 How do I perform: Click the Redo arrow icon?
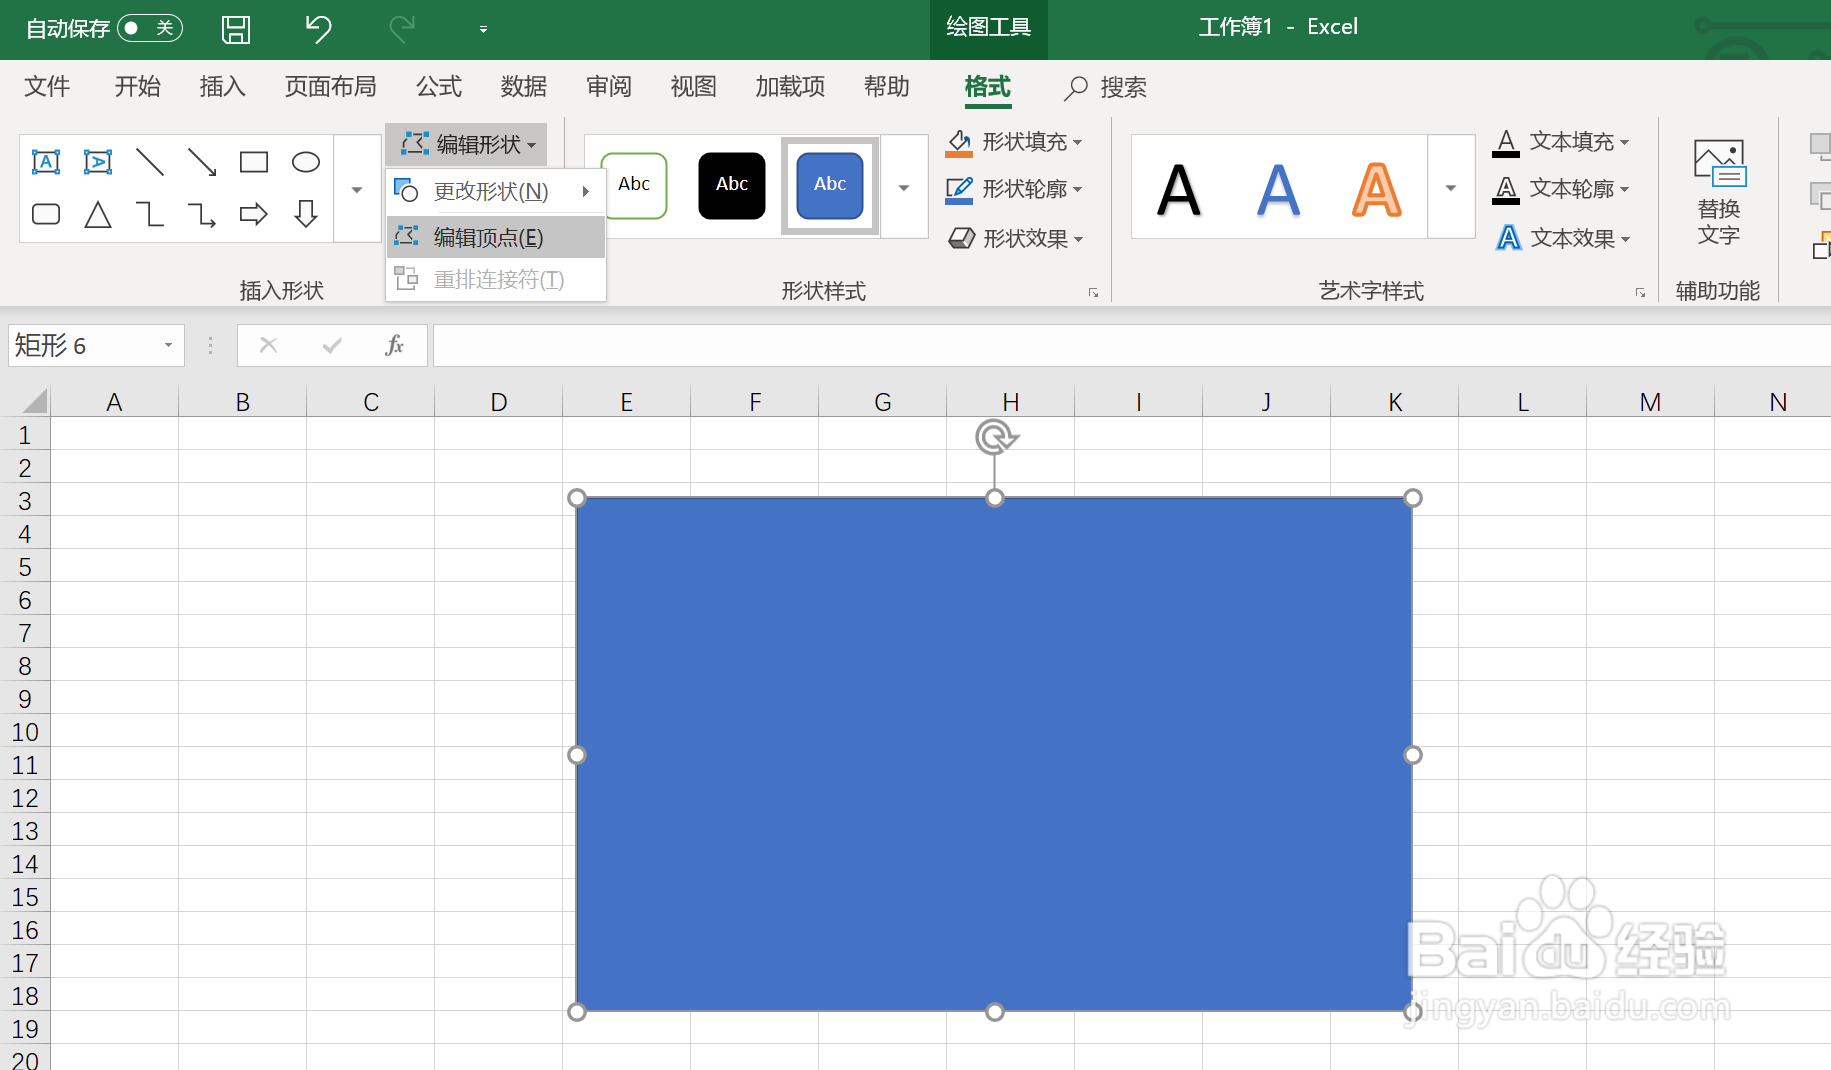(402, 29)
